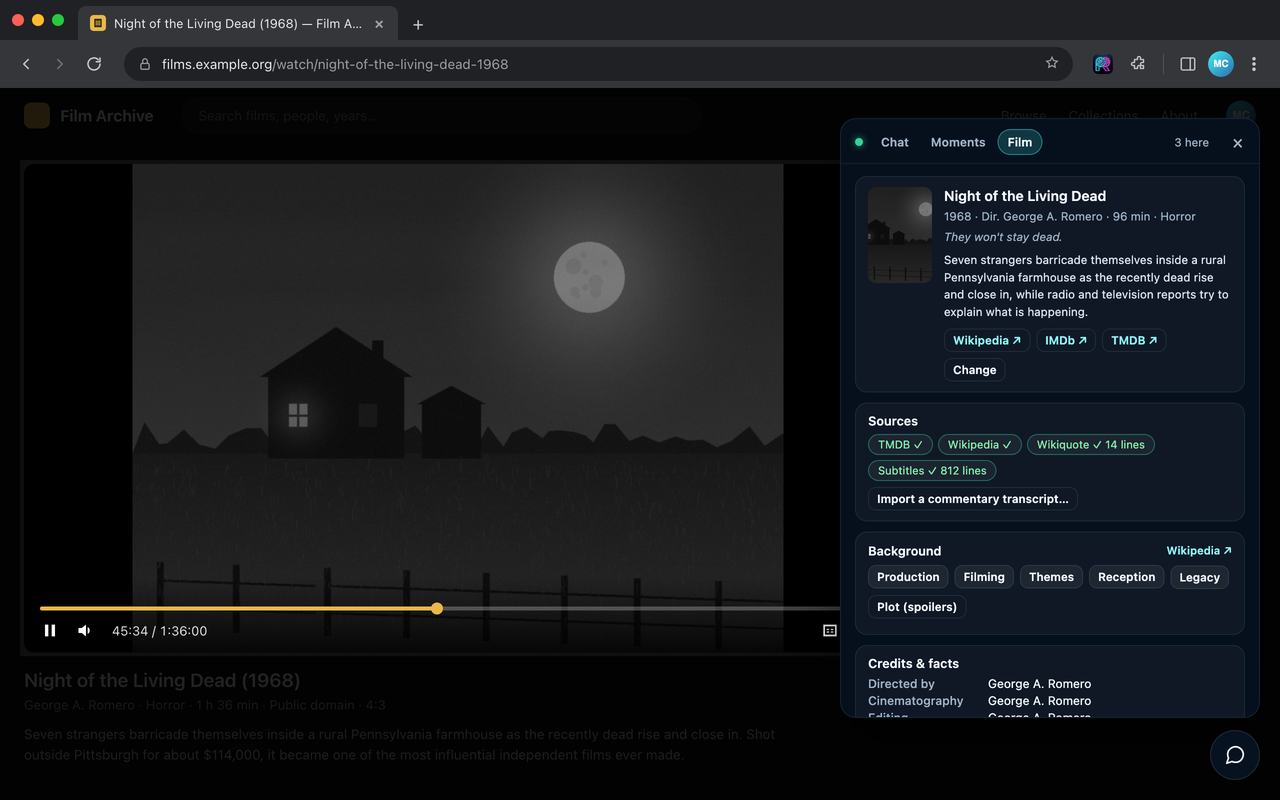Open a new browser tab
This screenshot has height=800, width=1280.
(x=418, y=24)
